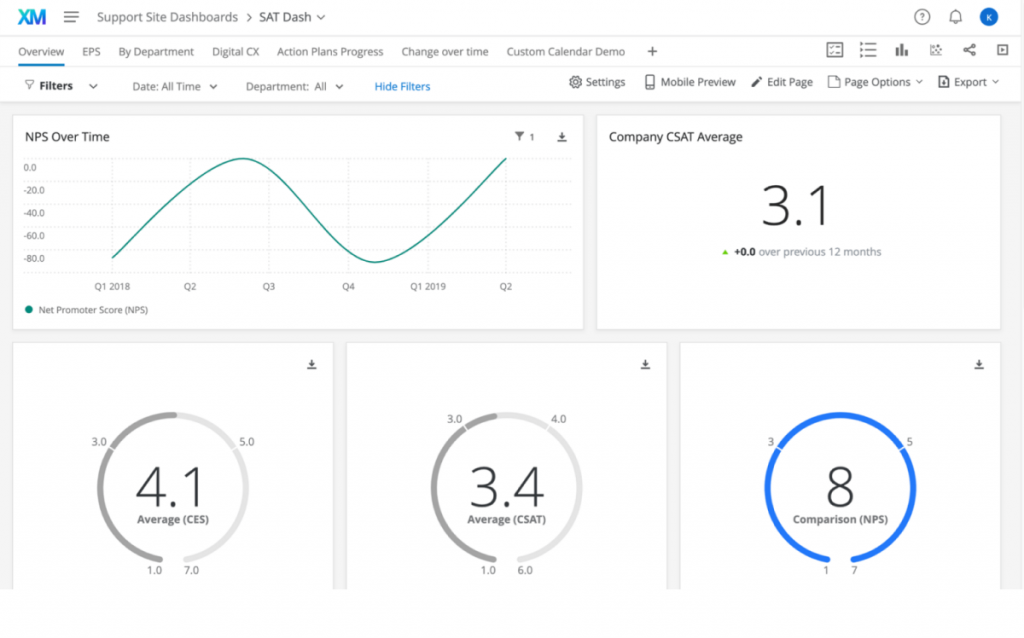Download the NPS Over Time chart
The image size is (1024, 638).
coord(562,137)
